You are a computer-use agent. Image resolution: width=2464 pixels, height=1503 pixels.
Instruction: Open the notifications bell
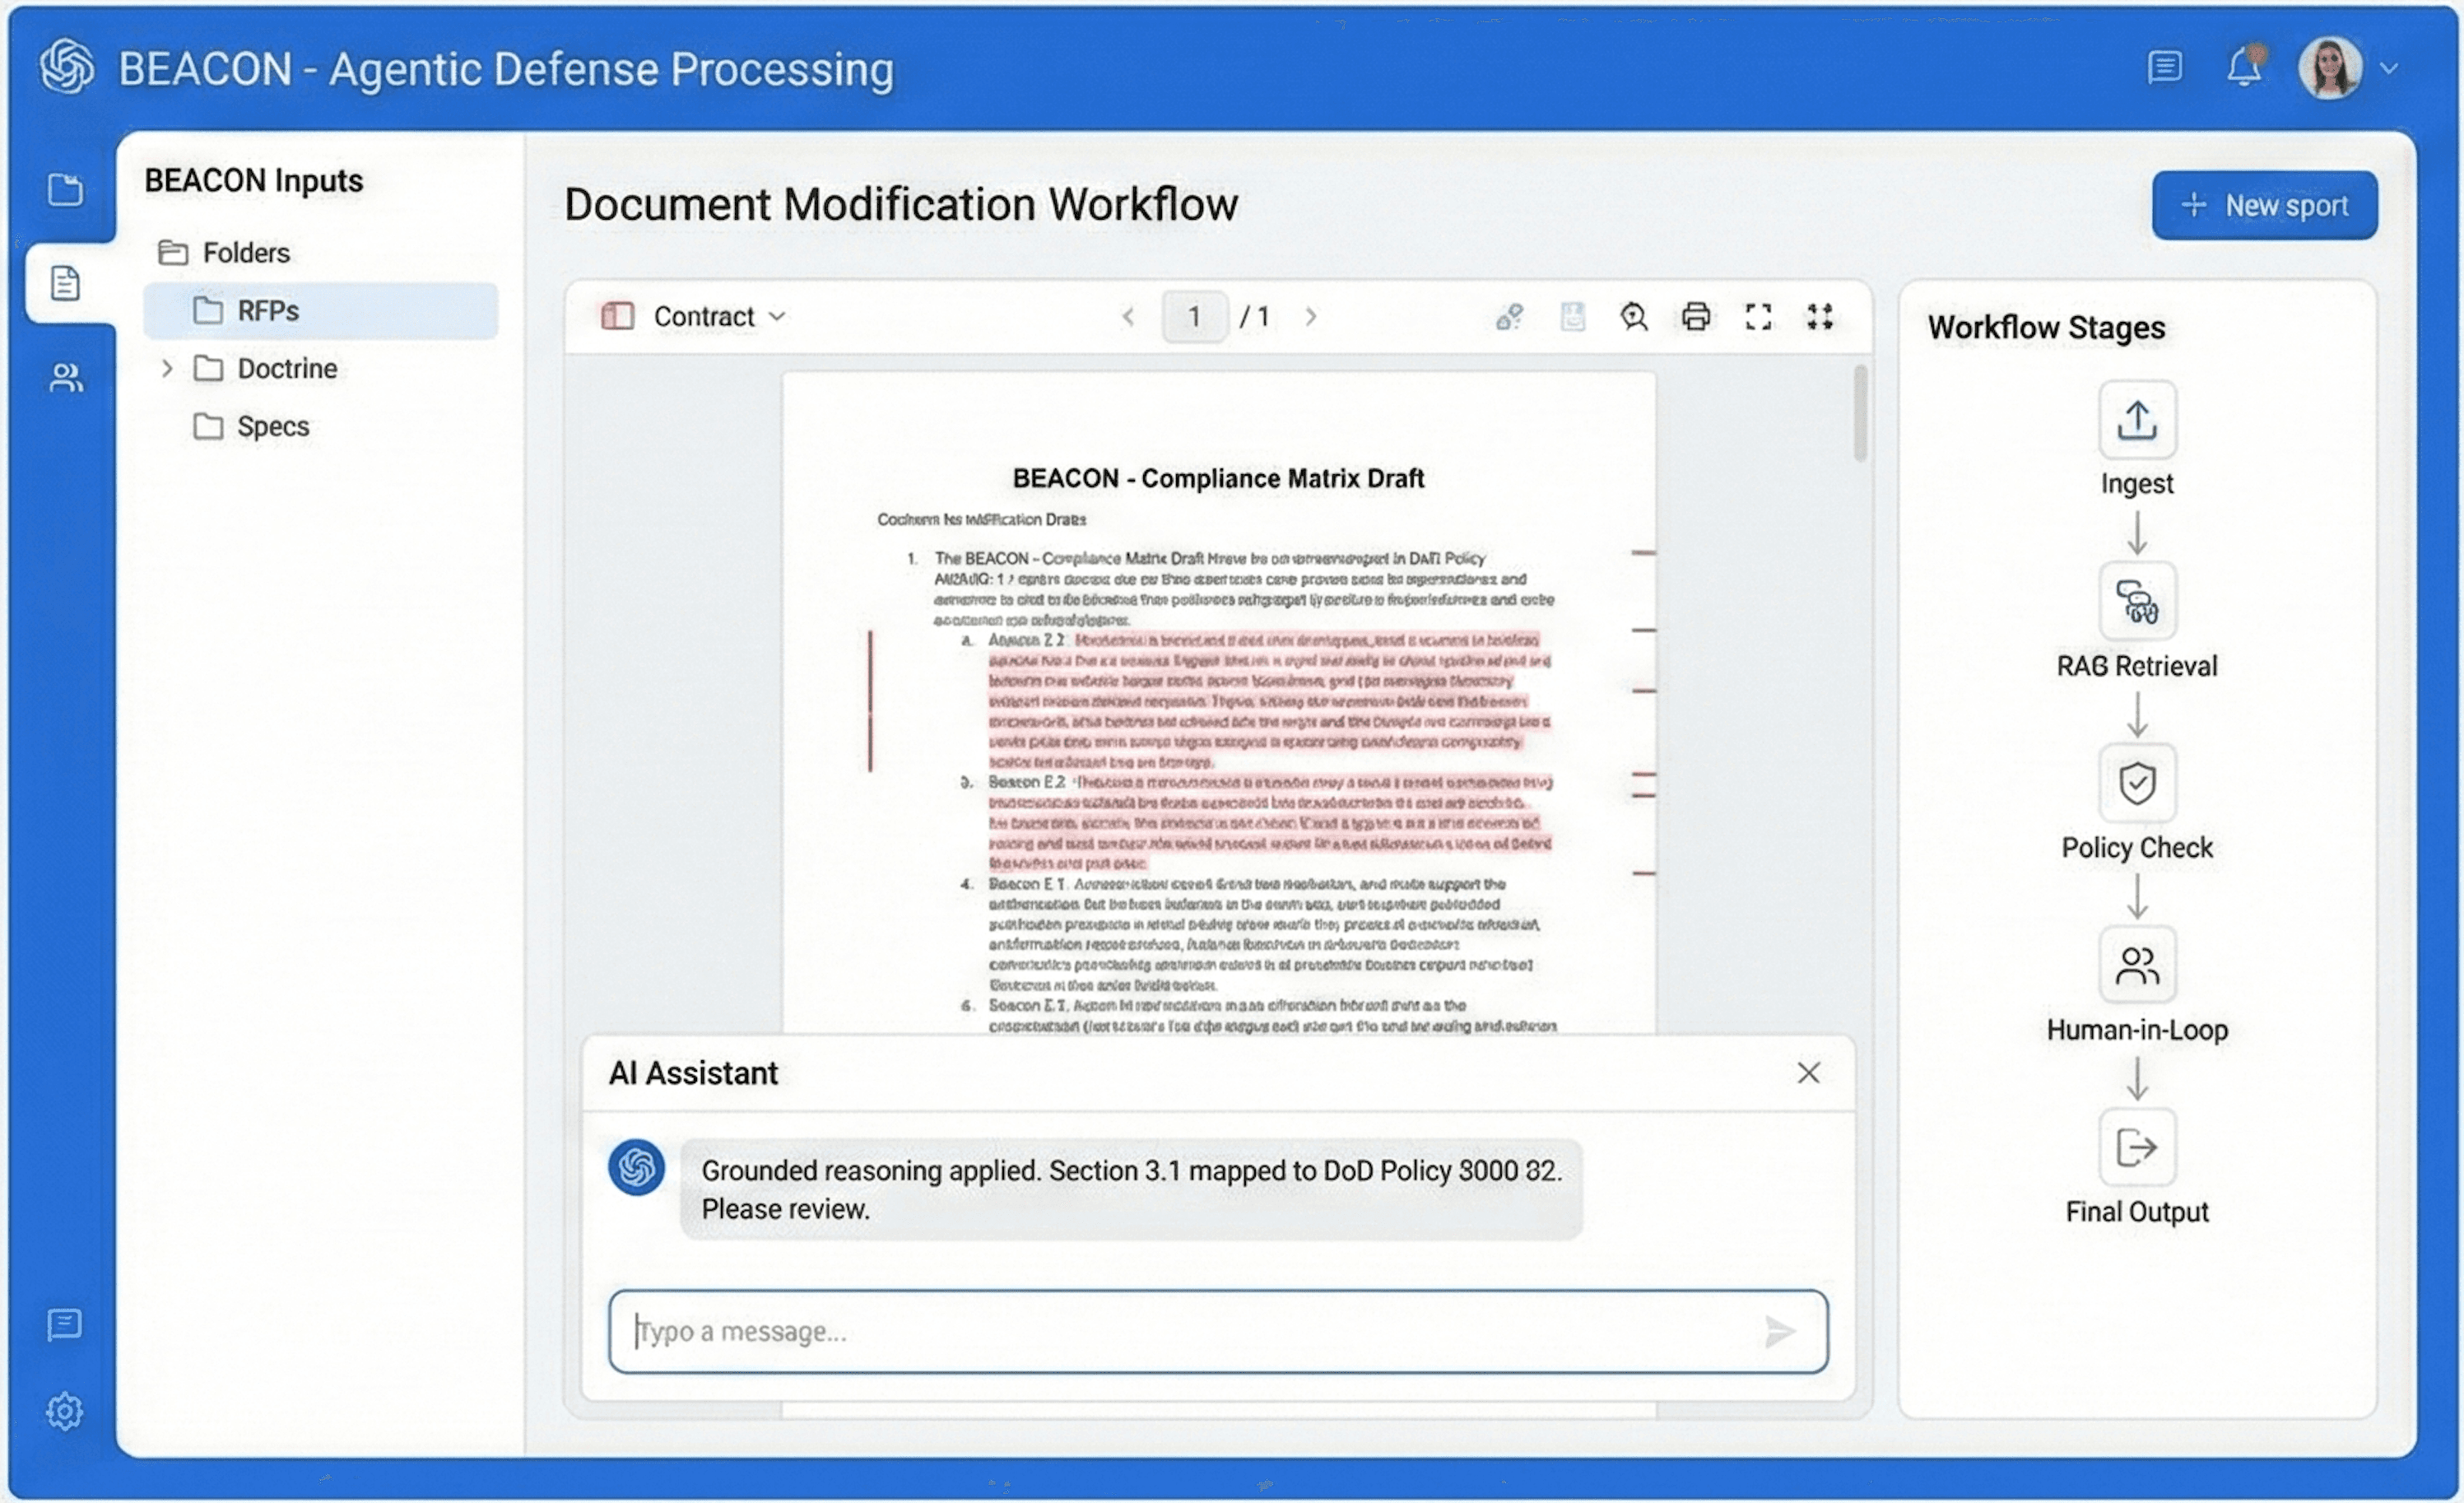click(2245, 67)
